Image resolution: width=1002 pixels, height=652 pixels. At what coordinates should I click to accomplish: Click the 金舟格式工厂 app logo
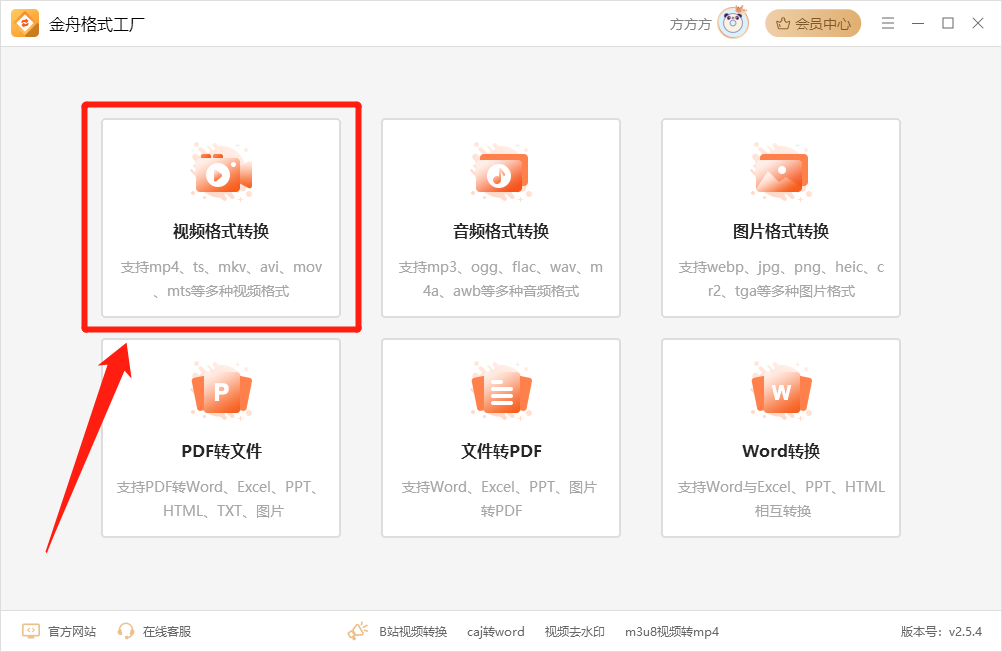(x=25, y=23)
